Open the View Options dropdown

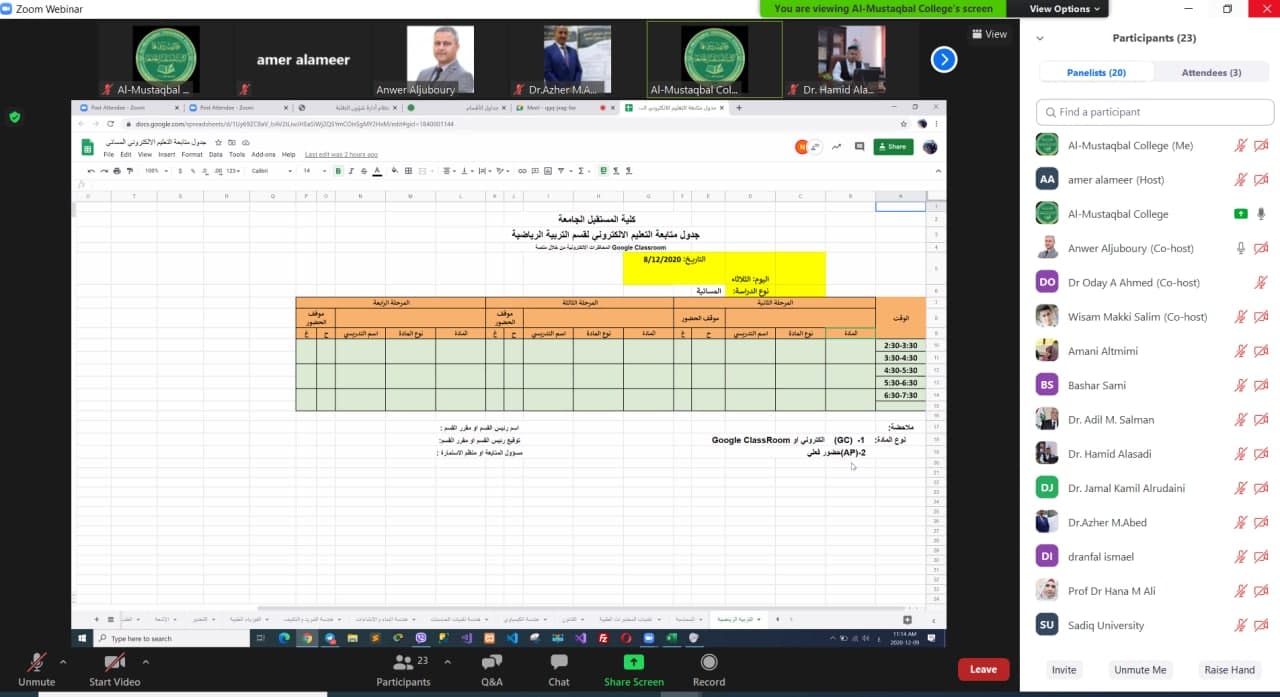tap(1064, 9)
